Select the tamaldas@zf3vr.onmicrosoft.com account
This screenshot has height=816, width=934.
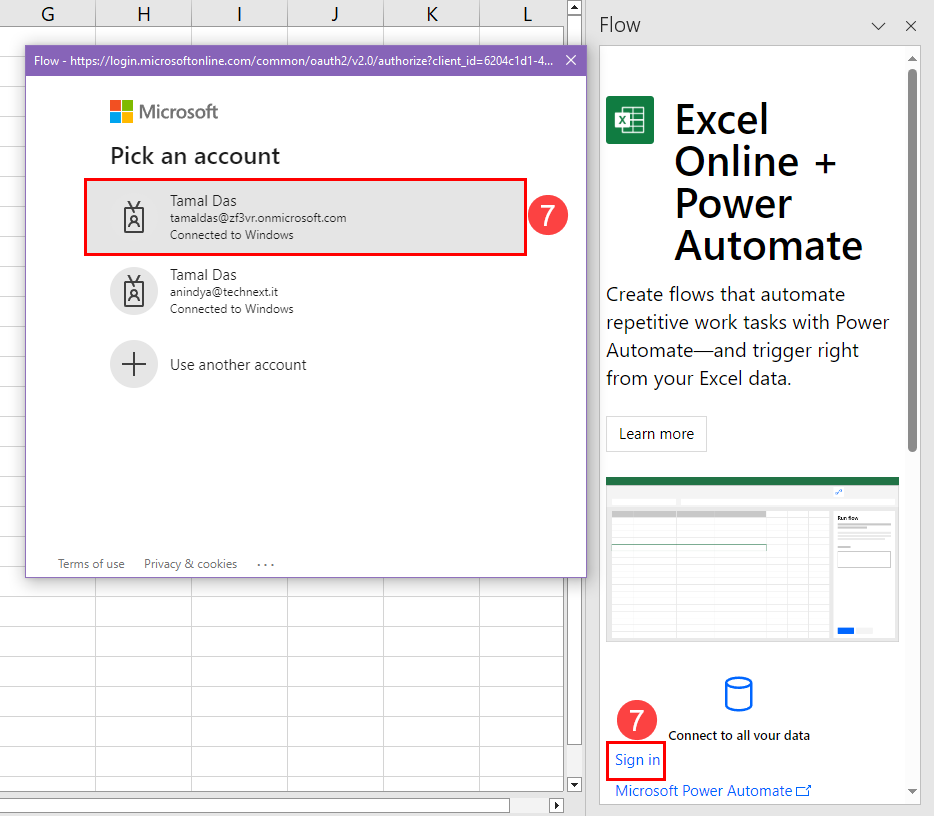(x=305, y=217)
